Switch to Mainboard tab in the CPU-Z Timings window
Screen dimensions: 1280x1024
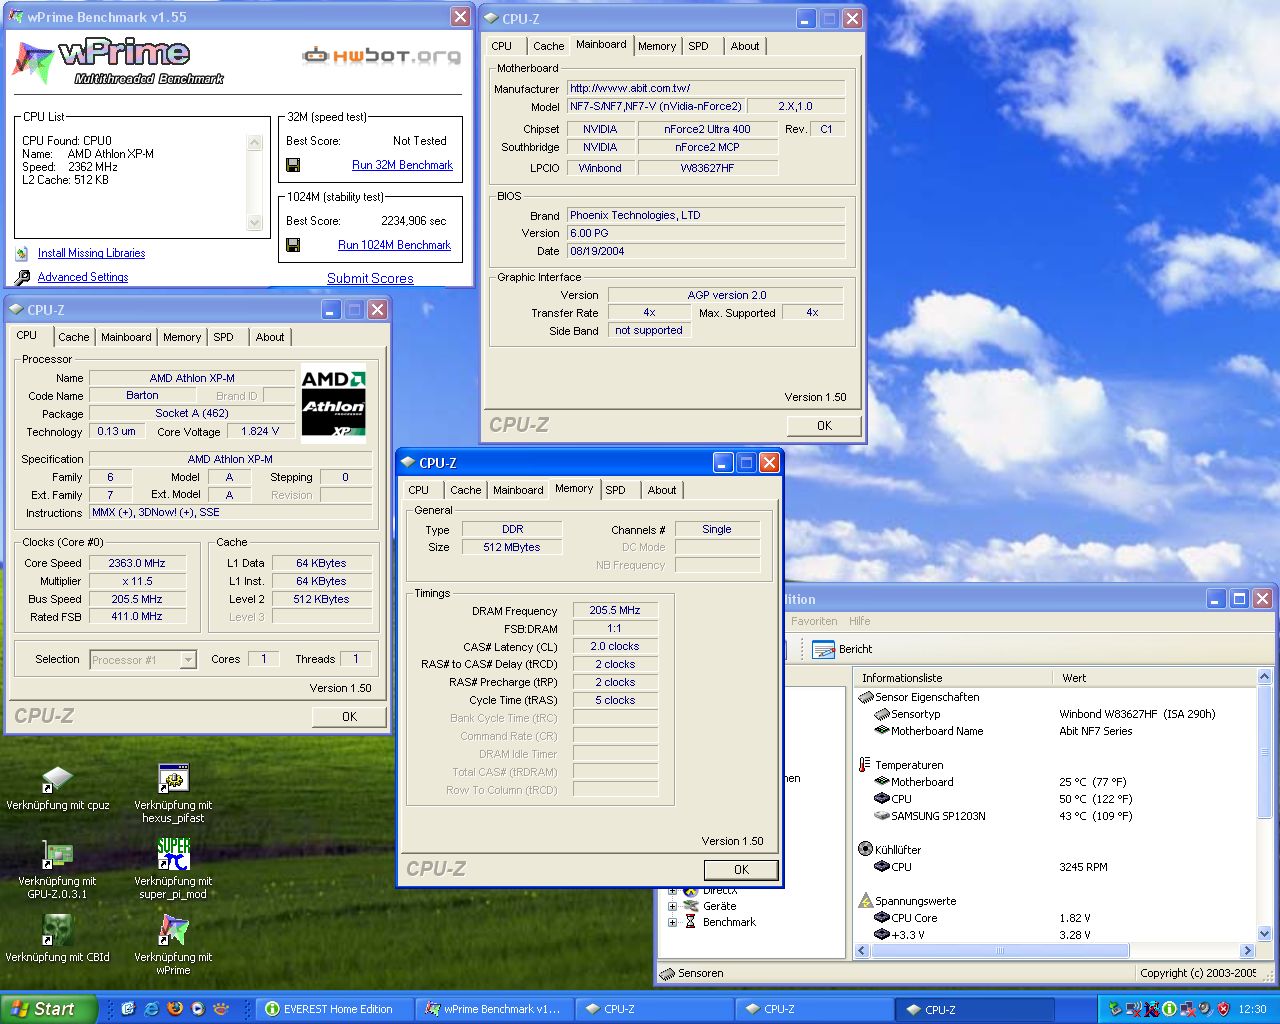click(518, 490)
